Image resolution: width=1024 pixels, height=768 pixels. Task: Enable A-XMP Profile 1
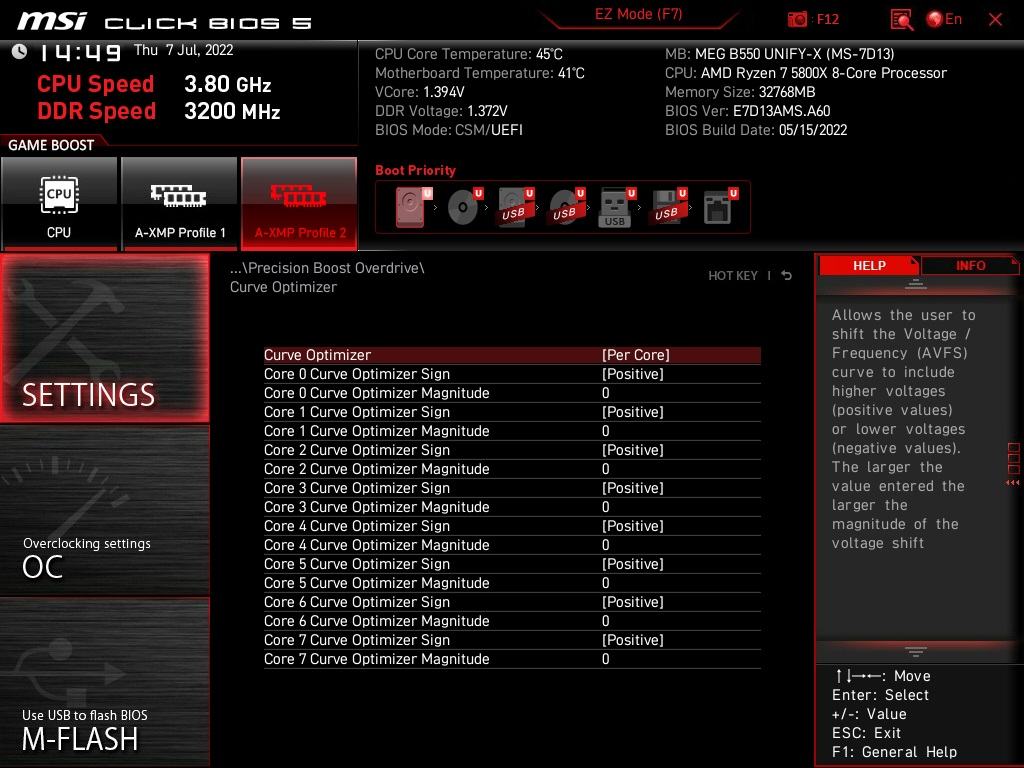point(180,204)
